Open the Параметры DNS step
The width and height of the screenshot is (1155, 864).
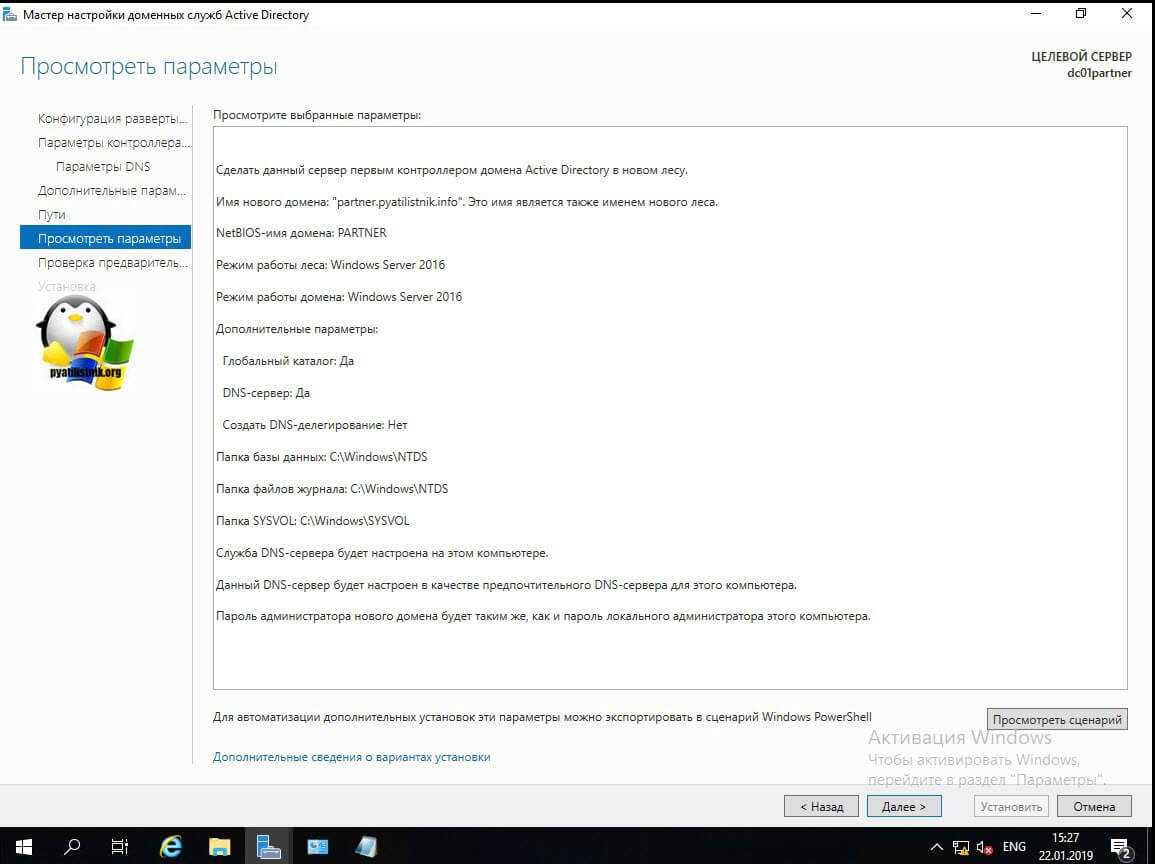[103, 166]
